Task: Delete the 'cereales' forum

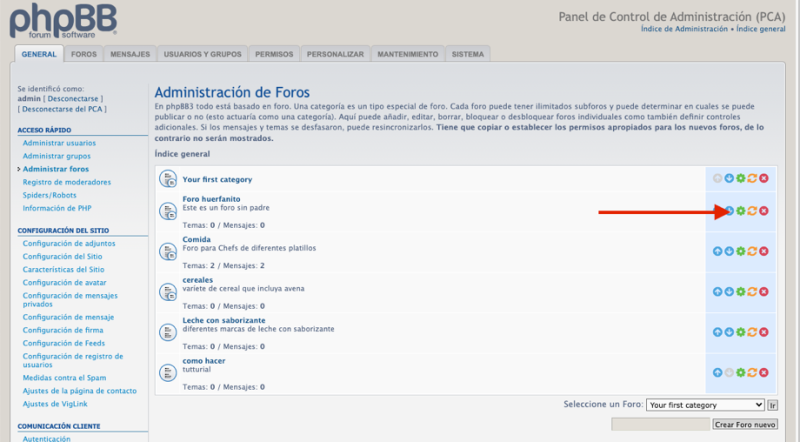Action: tap(764, 291)
